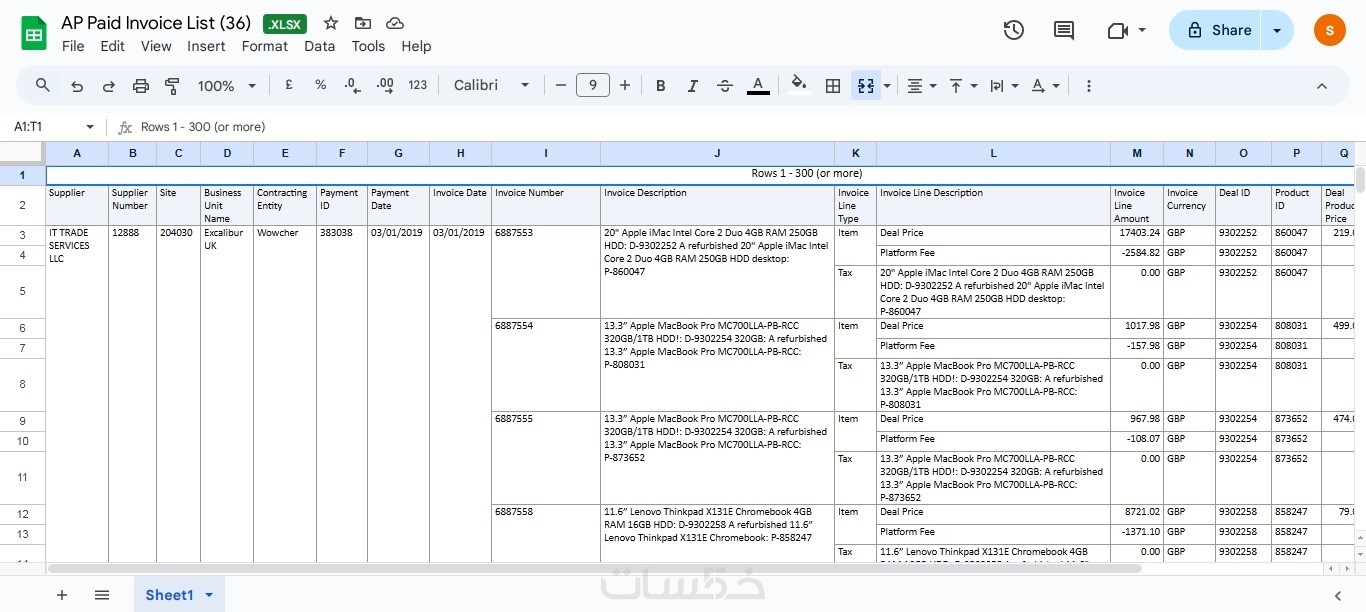Toggle strikethrough formatting
1366x612 pixels.
(725, 86)
